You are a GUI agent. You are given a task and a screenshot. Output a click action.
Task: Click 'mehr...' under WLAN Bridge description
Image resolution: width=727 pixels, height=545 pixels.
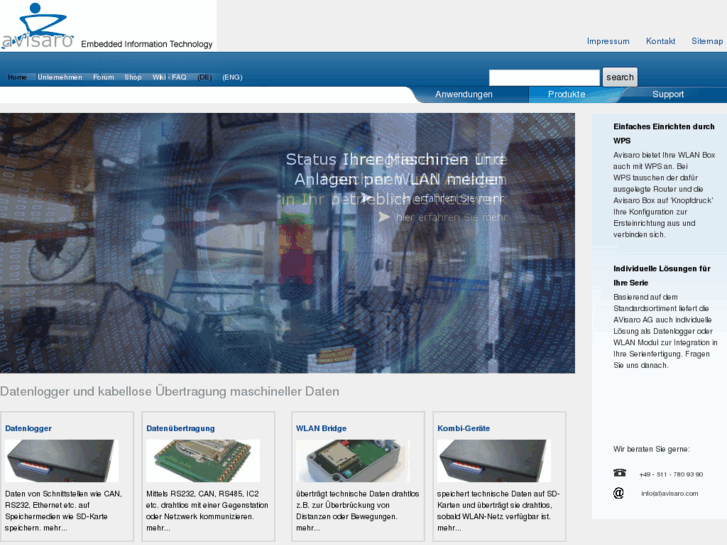point(308,528)
